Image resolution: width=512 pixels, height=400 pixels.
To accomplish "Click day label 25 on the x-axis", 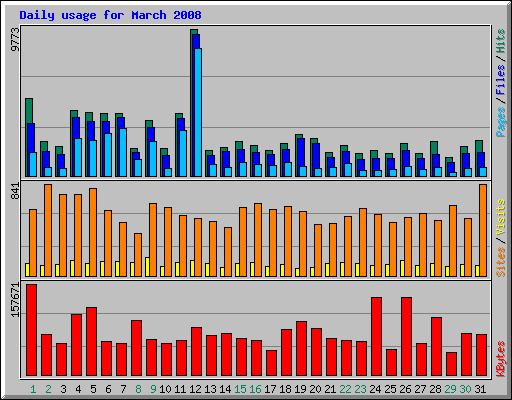I will 390,389.
